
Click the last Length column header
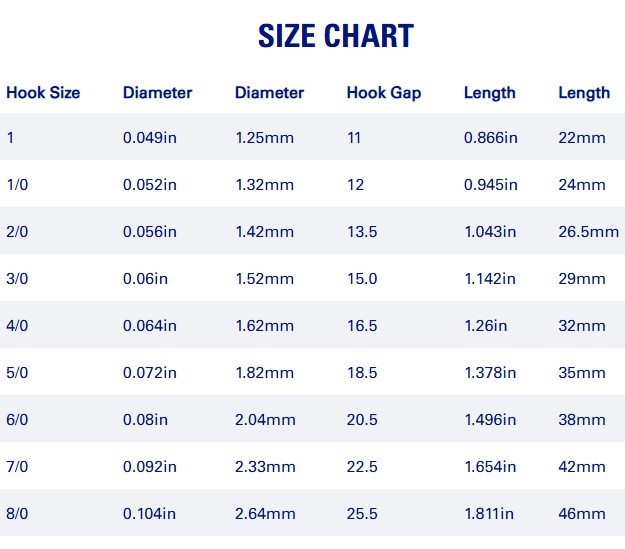tap(584, 93)
